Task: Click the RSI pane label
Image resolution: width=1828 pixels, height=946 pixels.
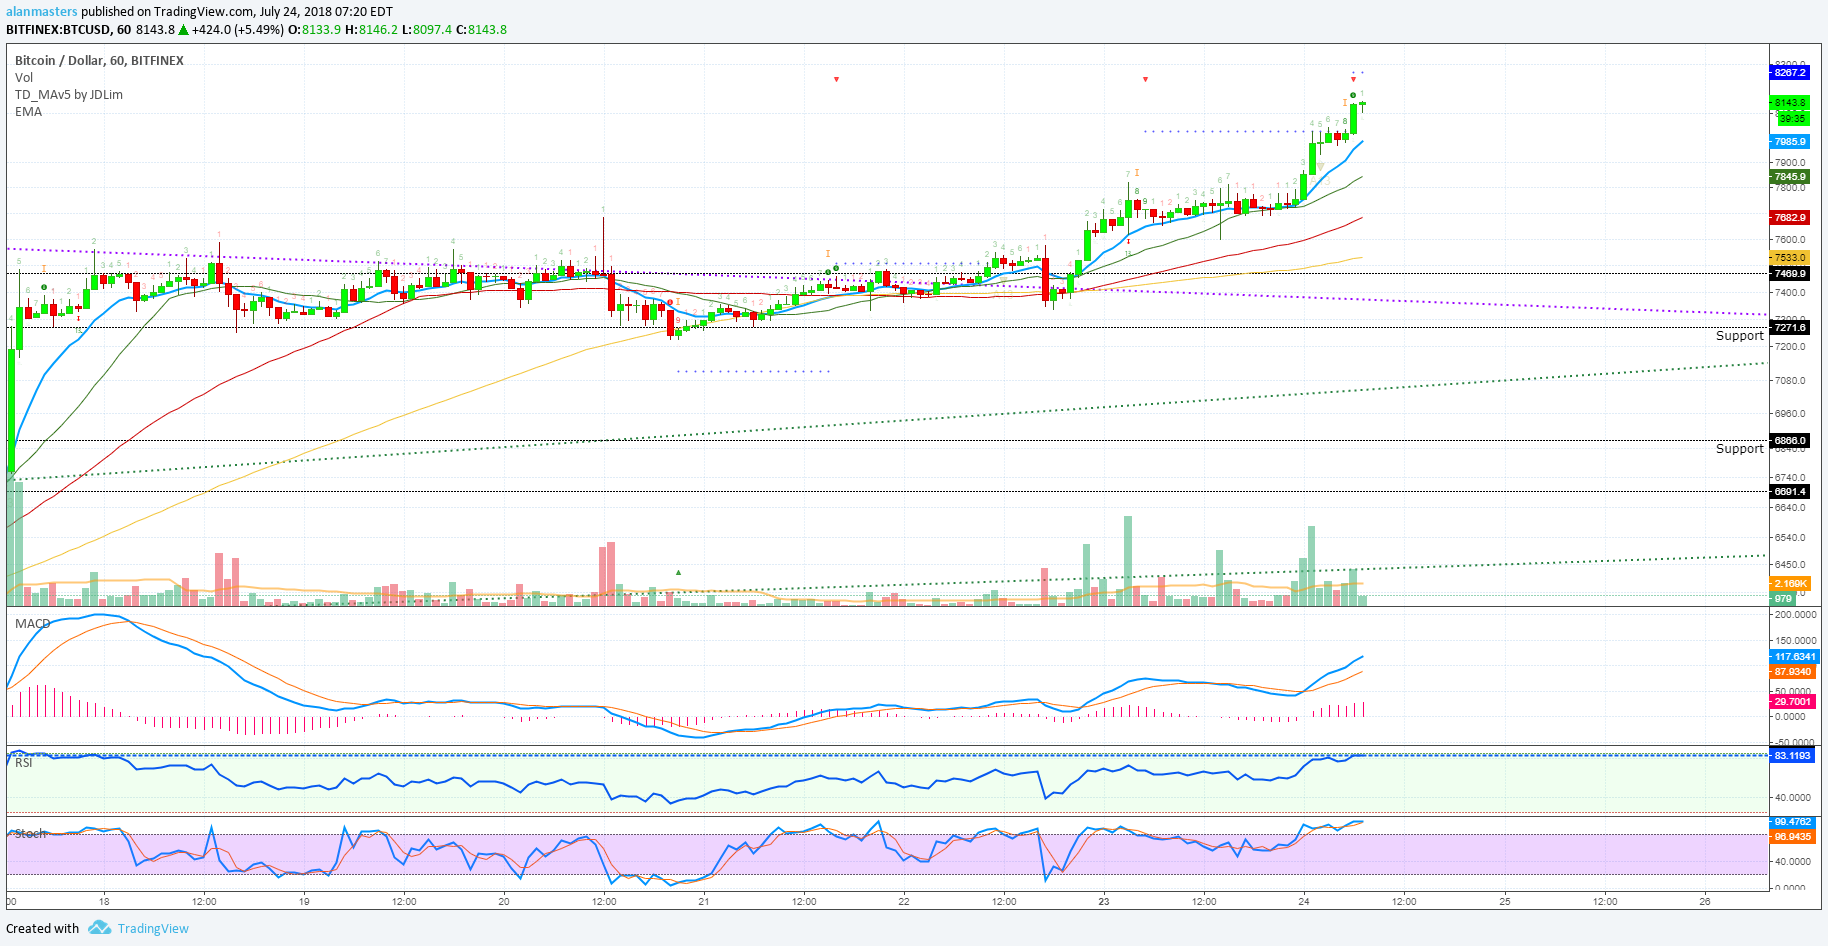Action: click(x=24, y=762)
